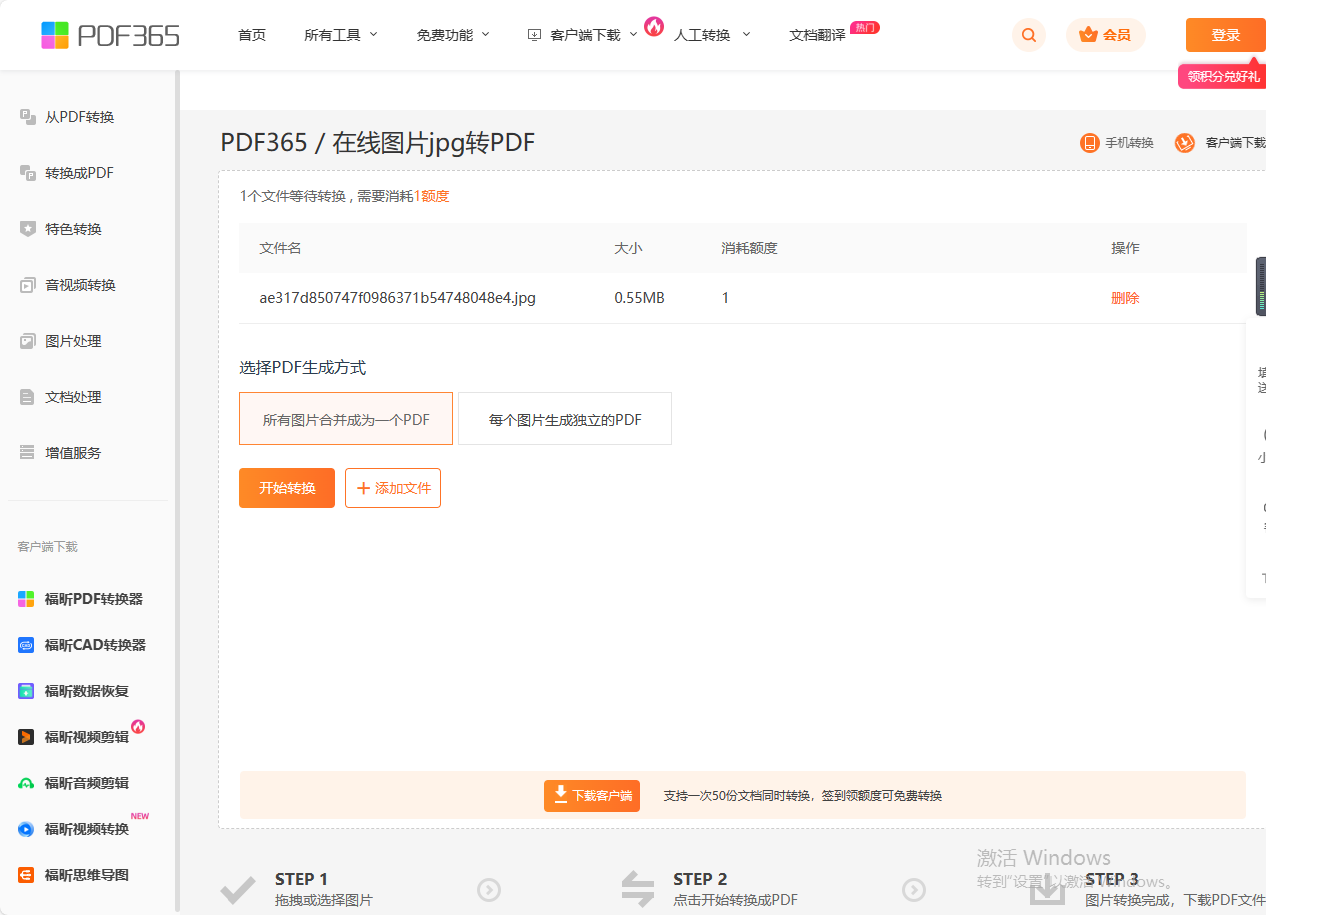Click the 下载客户端 orange button
The height and width of the screenshot is (915, 1321).
[x=592, y=796]
